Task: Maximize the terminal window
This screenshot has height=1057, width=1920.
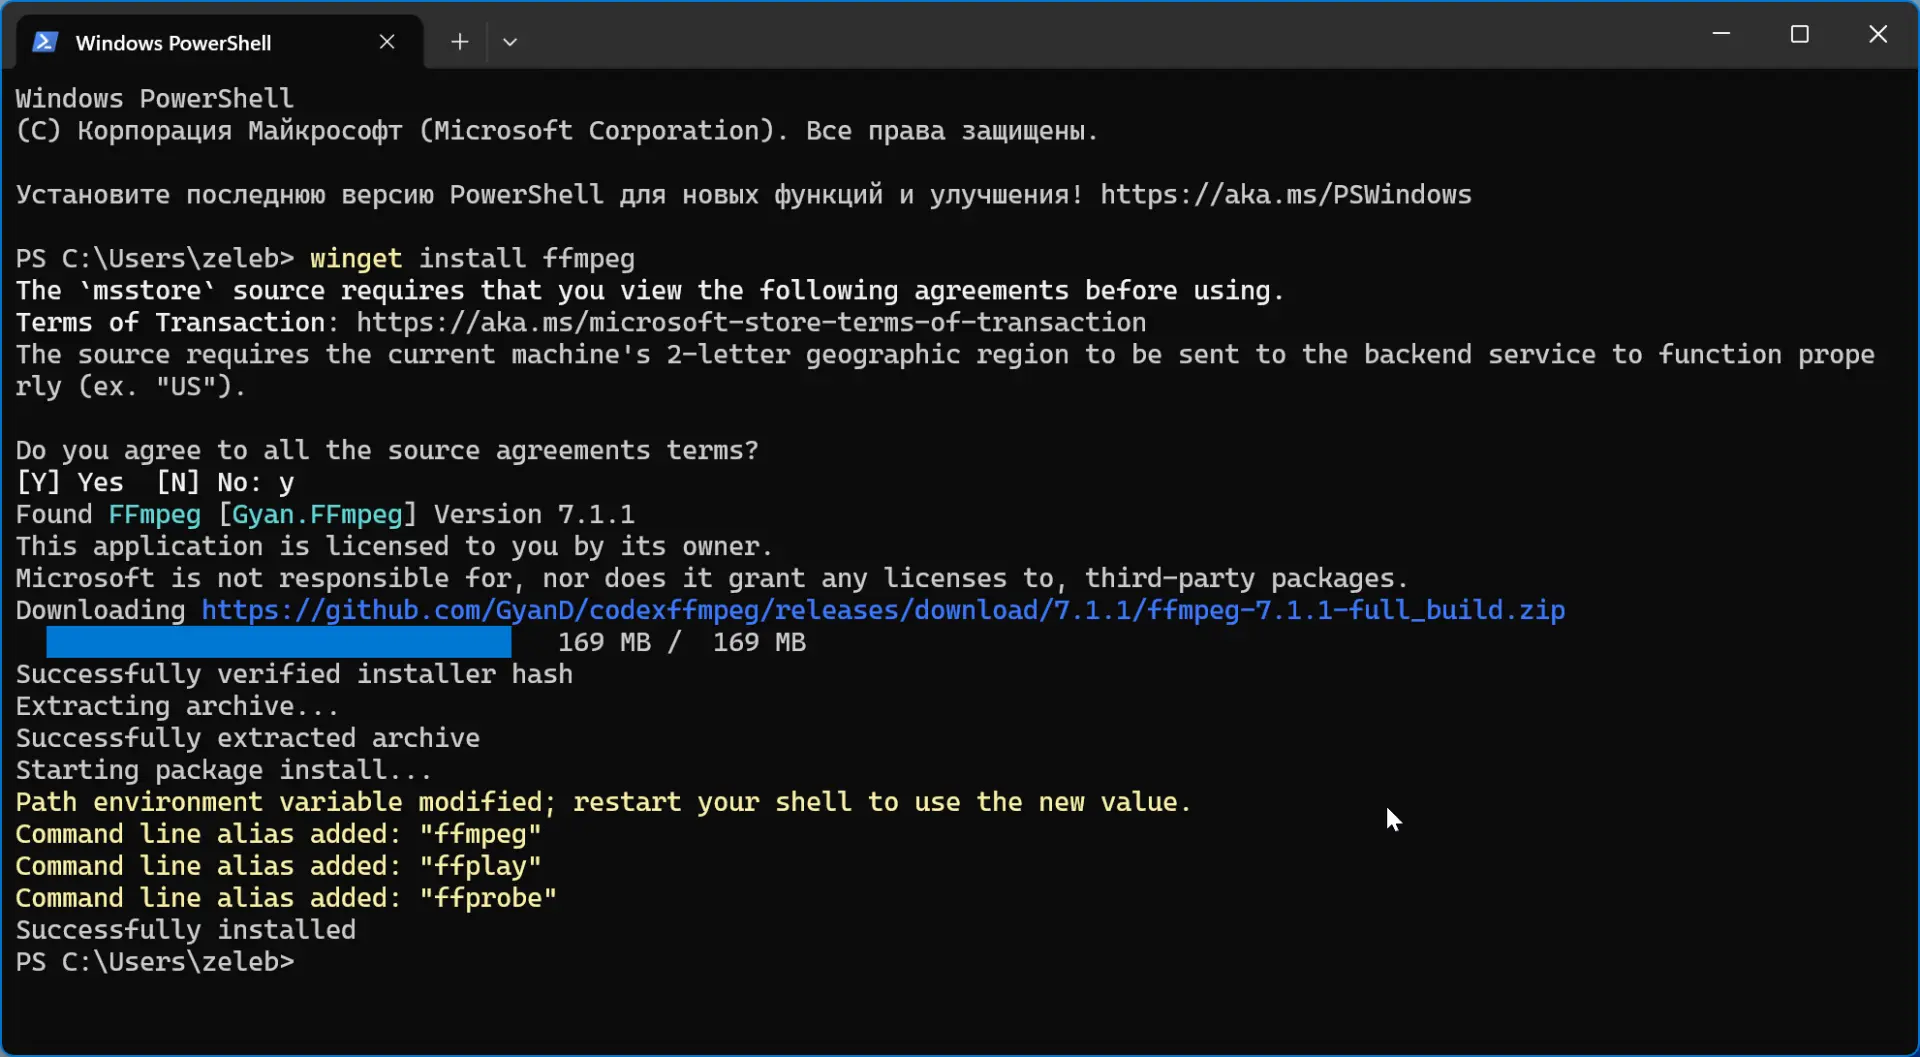Action: point(1800,34)
